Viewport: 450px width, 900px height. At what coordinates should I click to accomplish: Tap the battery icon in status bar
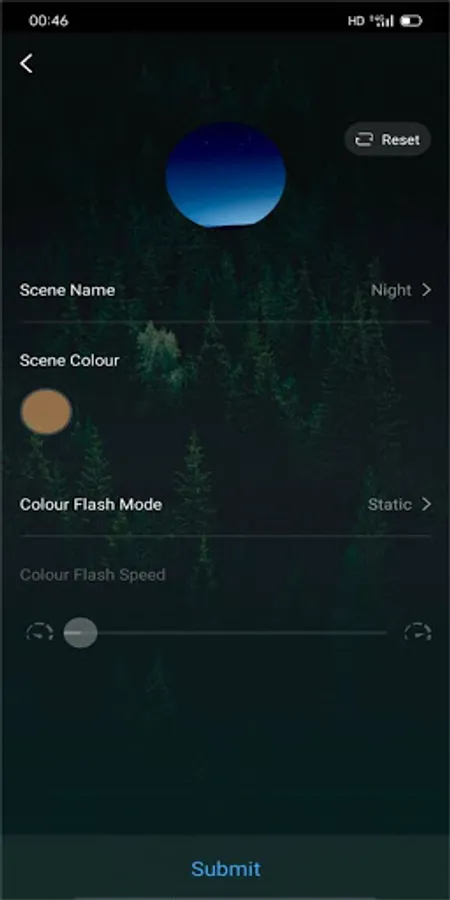click(x=411, y=21)
